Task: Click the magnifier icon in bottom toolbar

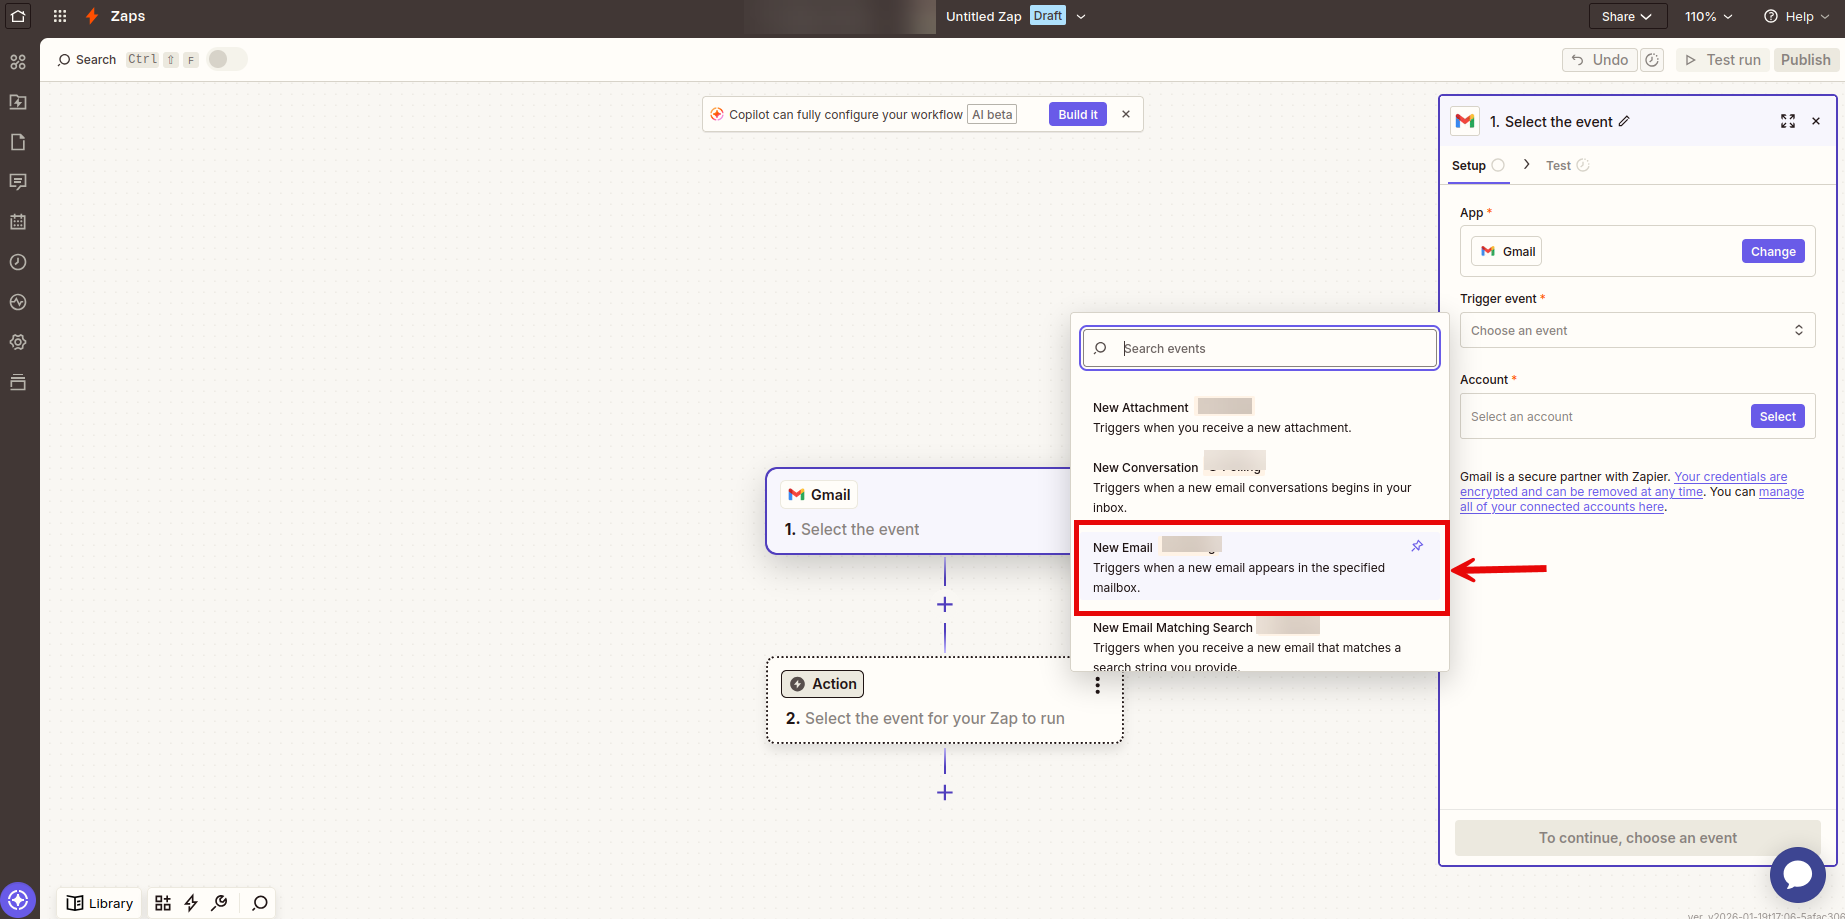Action: [x=260, y=903]
